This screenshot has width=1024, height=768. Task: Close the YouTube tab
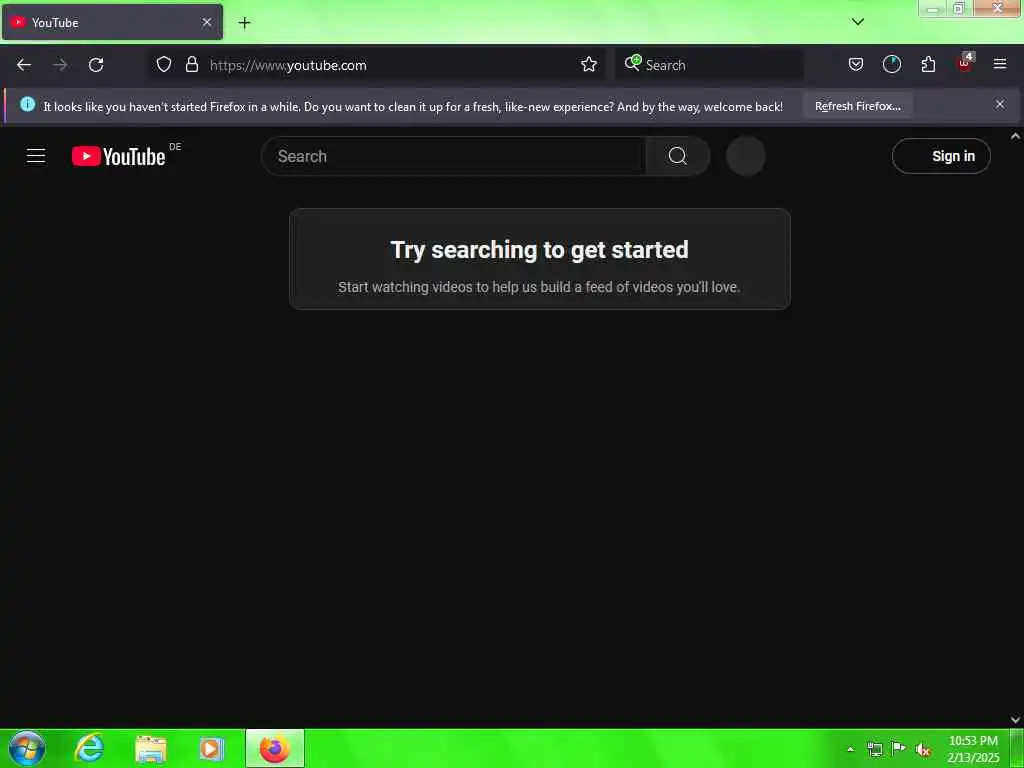(x=207, y=22)
